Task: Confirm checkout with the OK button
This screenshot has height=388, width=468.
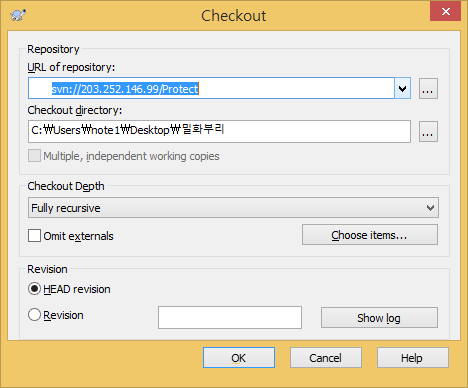Action: pos(239,358)
